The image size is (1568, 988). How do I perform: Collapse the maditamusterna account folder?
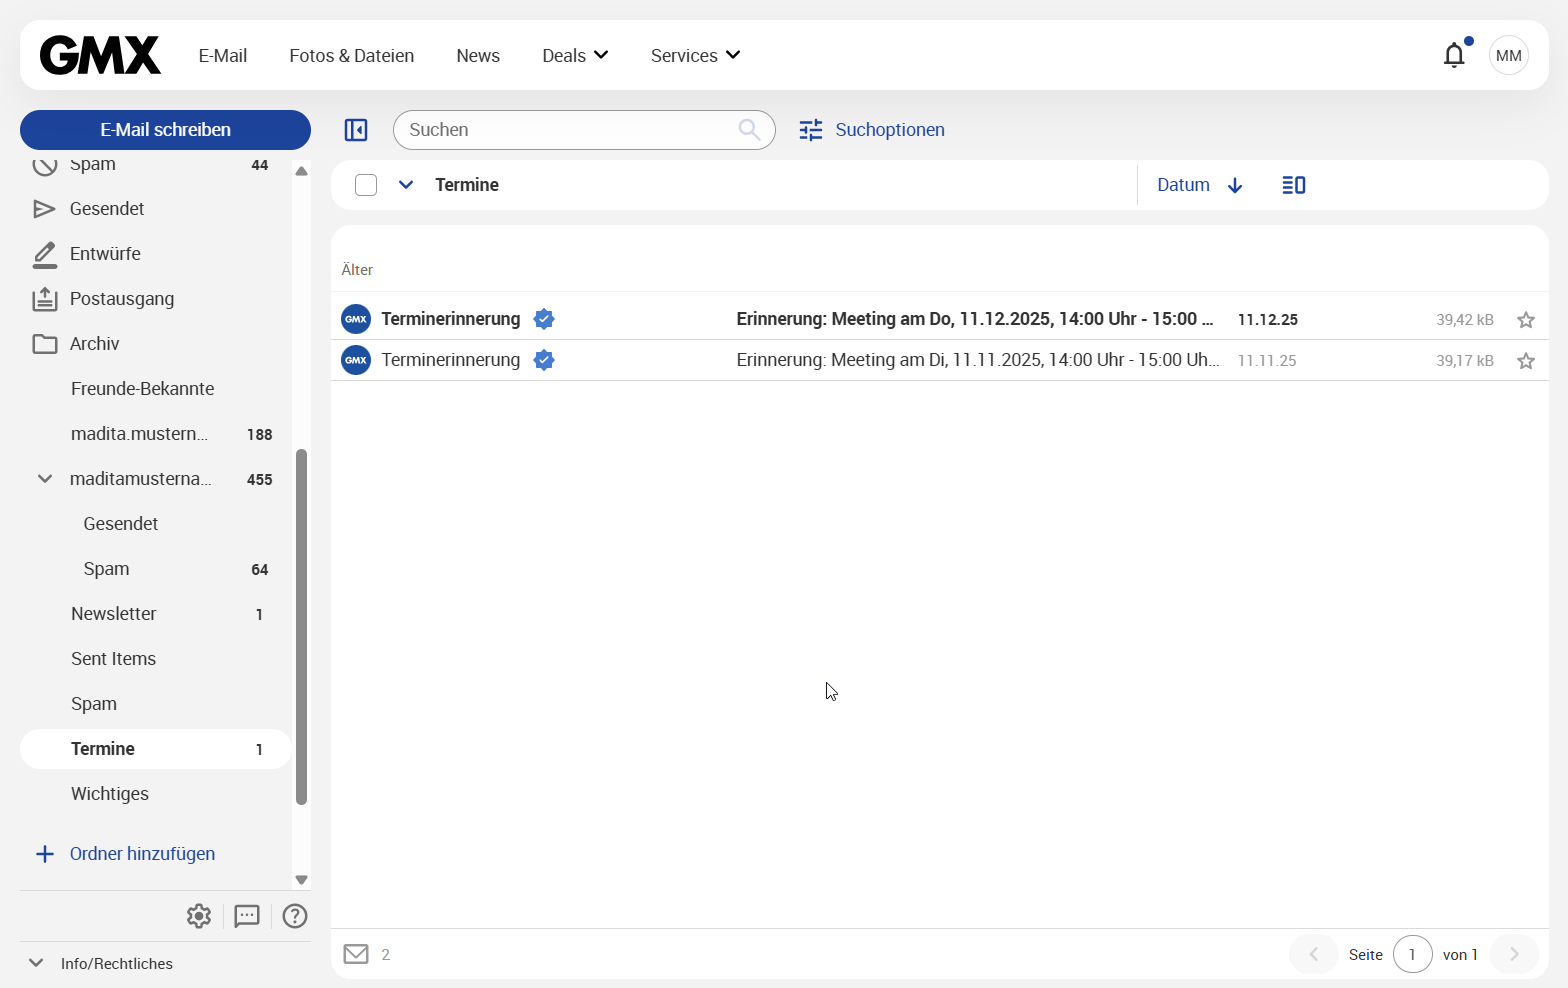tap(45, 479)
